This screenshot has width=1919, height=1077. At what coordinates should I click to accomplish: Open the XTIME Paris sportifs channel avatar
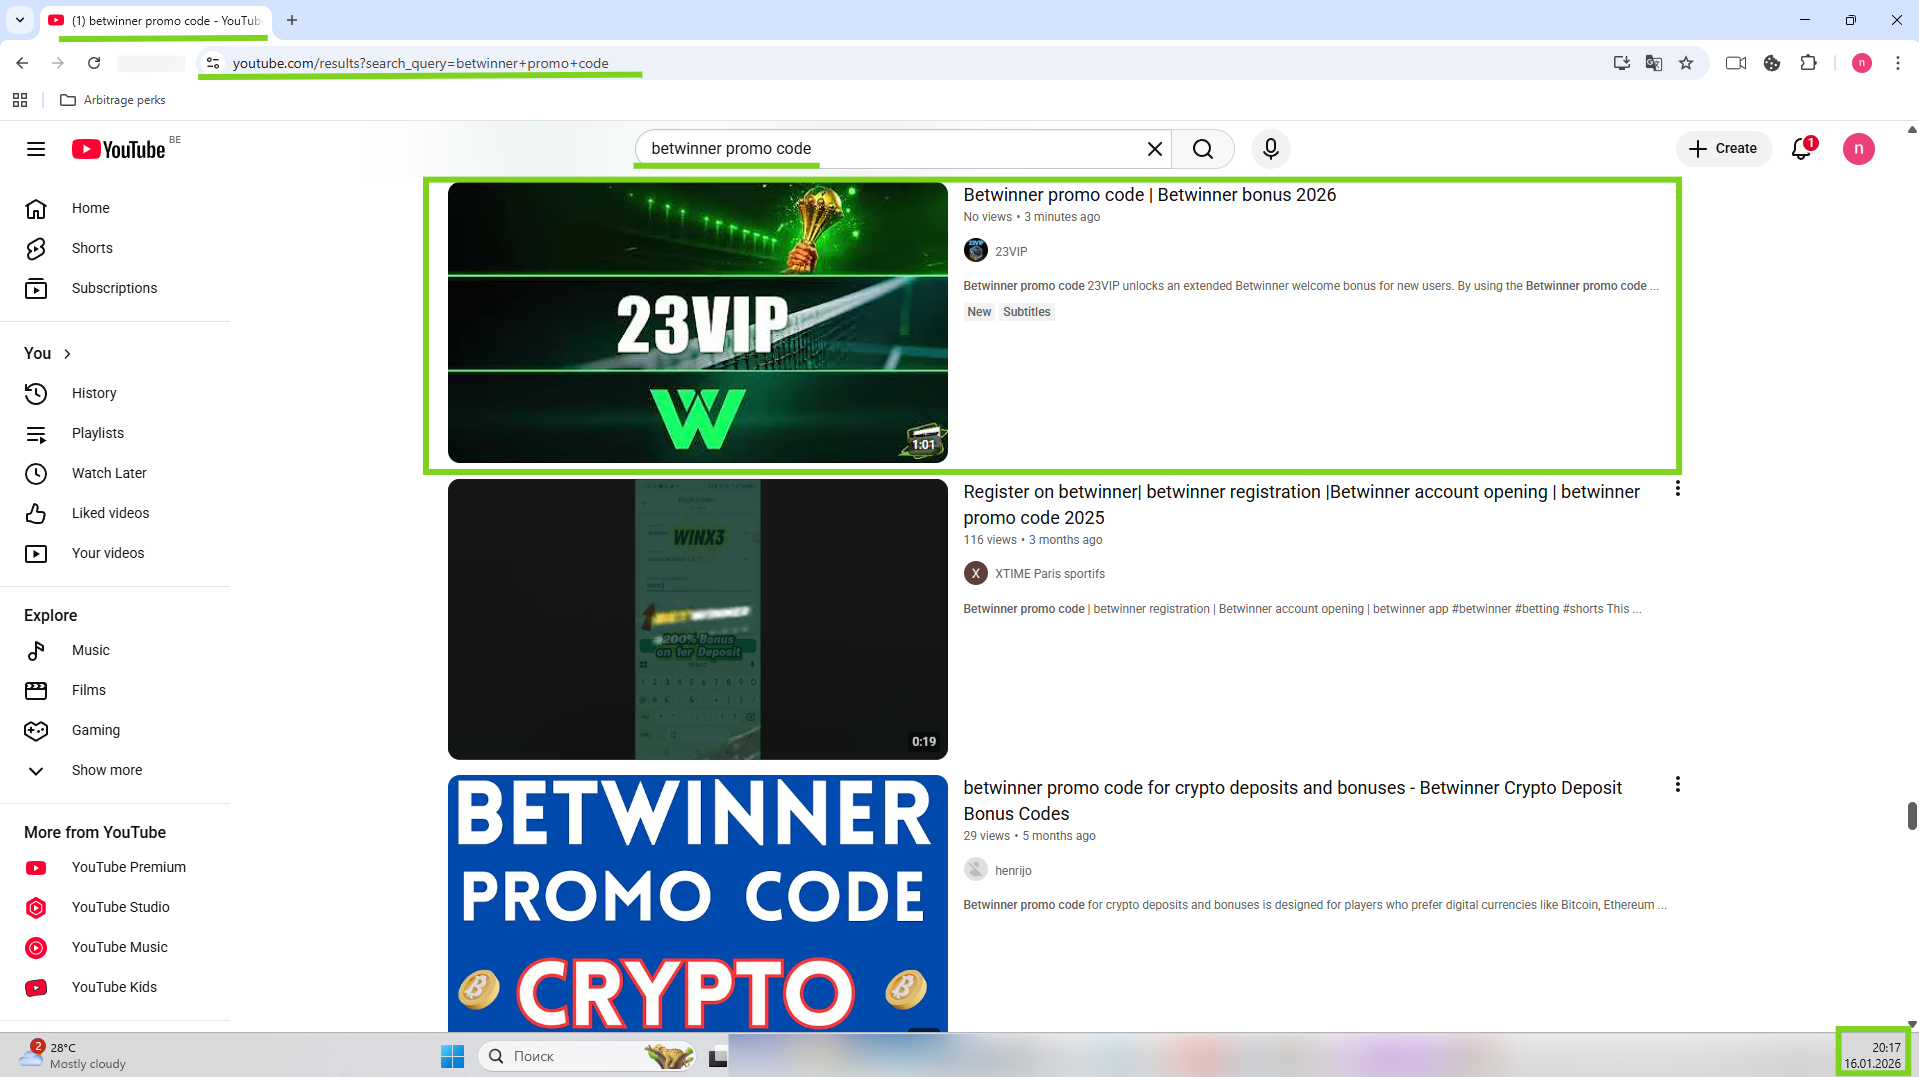point(975,573)
